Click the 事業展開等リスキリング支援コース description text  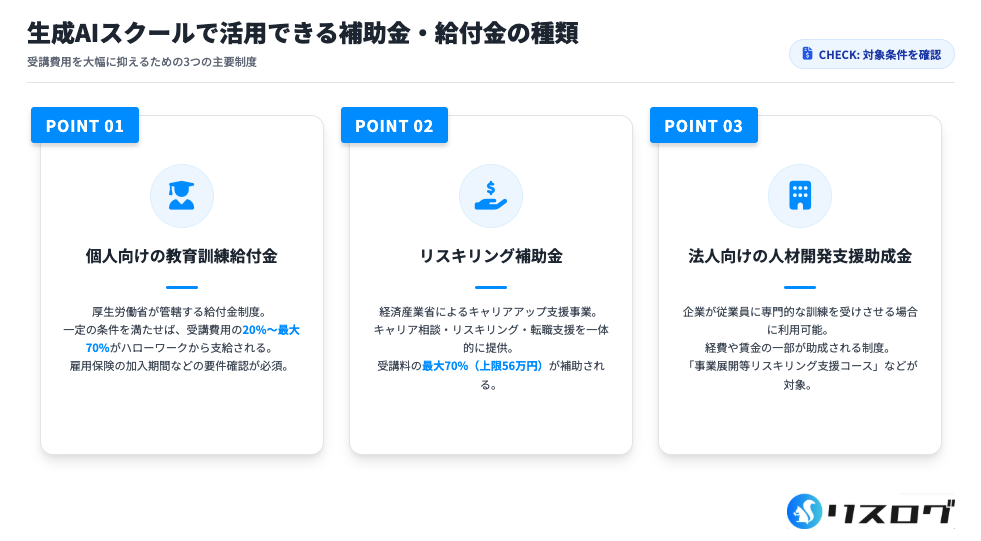coord(799,366)
